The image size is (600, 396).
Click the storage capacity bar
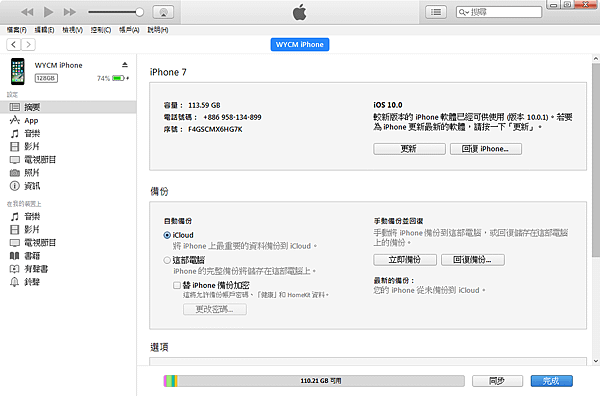(x=314, y=381)
